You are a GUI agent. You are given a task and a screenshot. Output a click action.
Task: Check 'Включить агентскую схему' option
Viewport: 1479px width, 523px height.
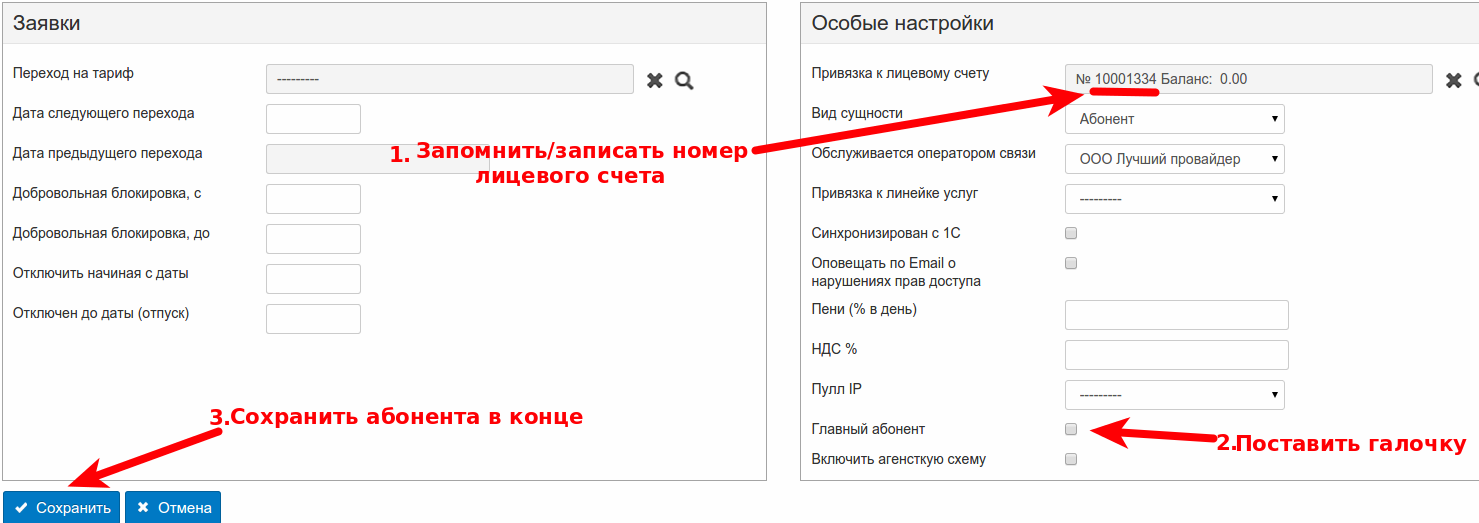pyautogui.click(x=1071, y=459)
